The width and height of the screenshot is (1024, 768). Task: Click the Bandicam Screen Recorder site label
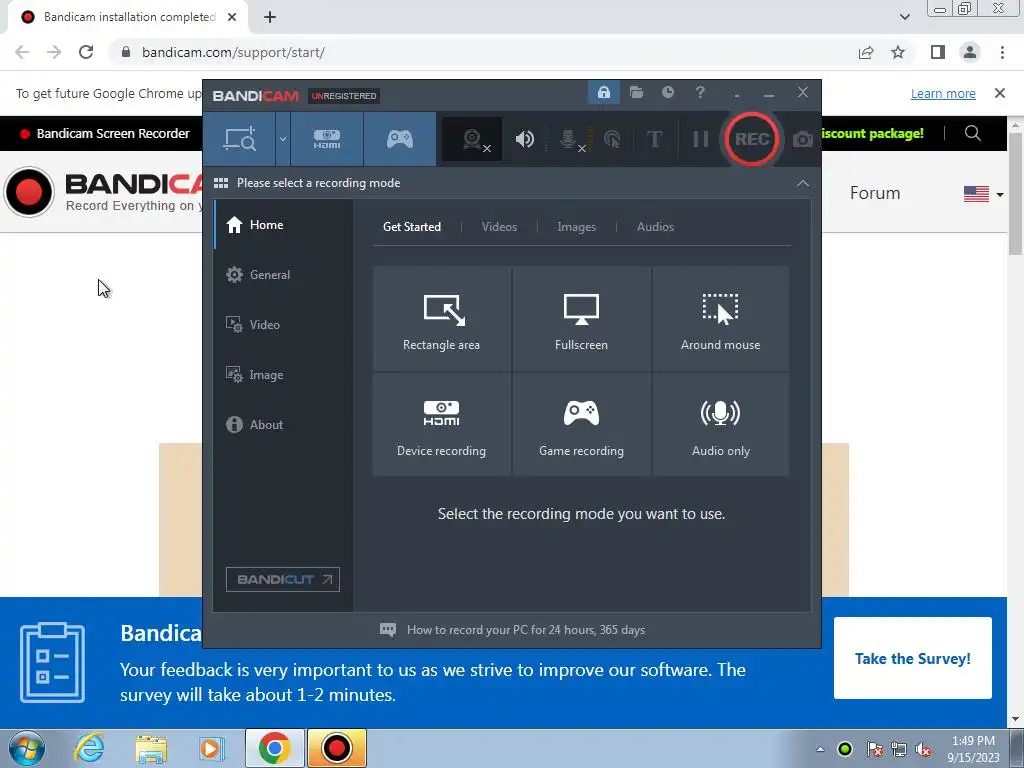[x=113, y=133]
